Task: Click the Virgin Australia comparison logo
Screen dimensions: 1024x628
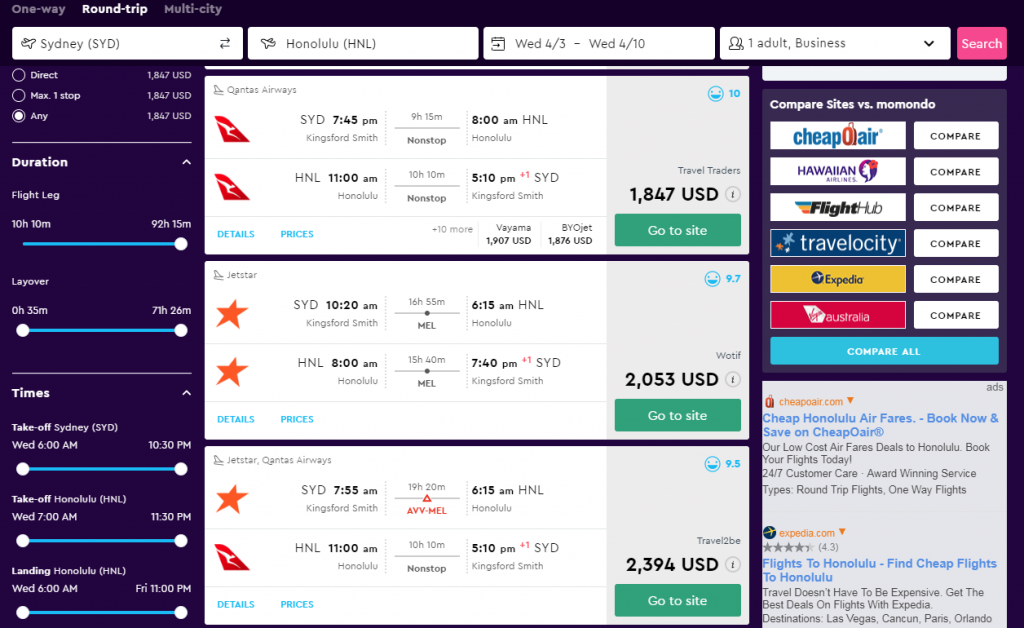Action: point(838,315)
